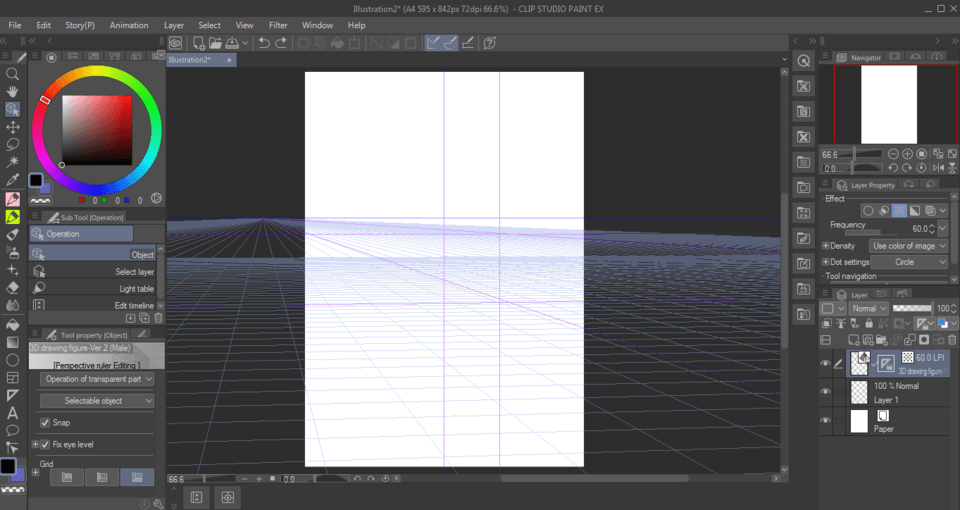The height and width of the screenshot is (510, 960).
Task: Click the Open folder icon
Action: click(215, 43)
